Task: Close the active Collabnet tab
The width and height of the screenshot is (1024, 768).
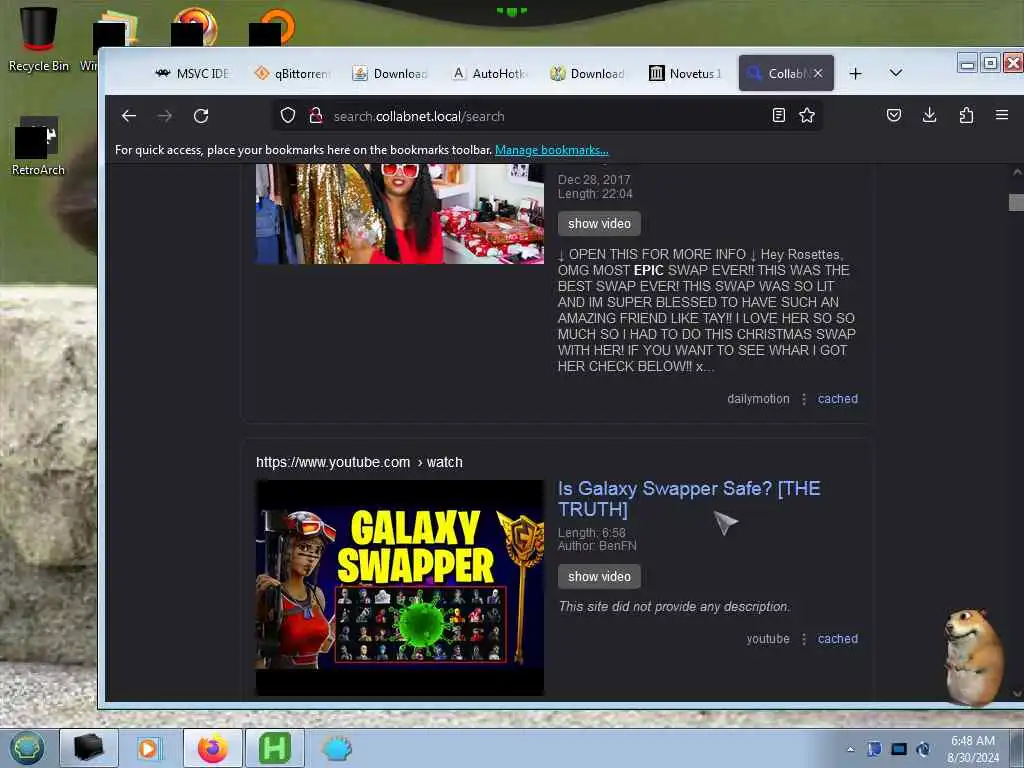Action: pyautogui.click(x=818, y=73)
